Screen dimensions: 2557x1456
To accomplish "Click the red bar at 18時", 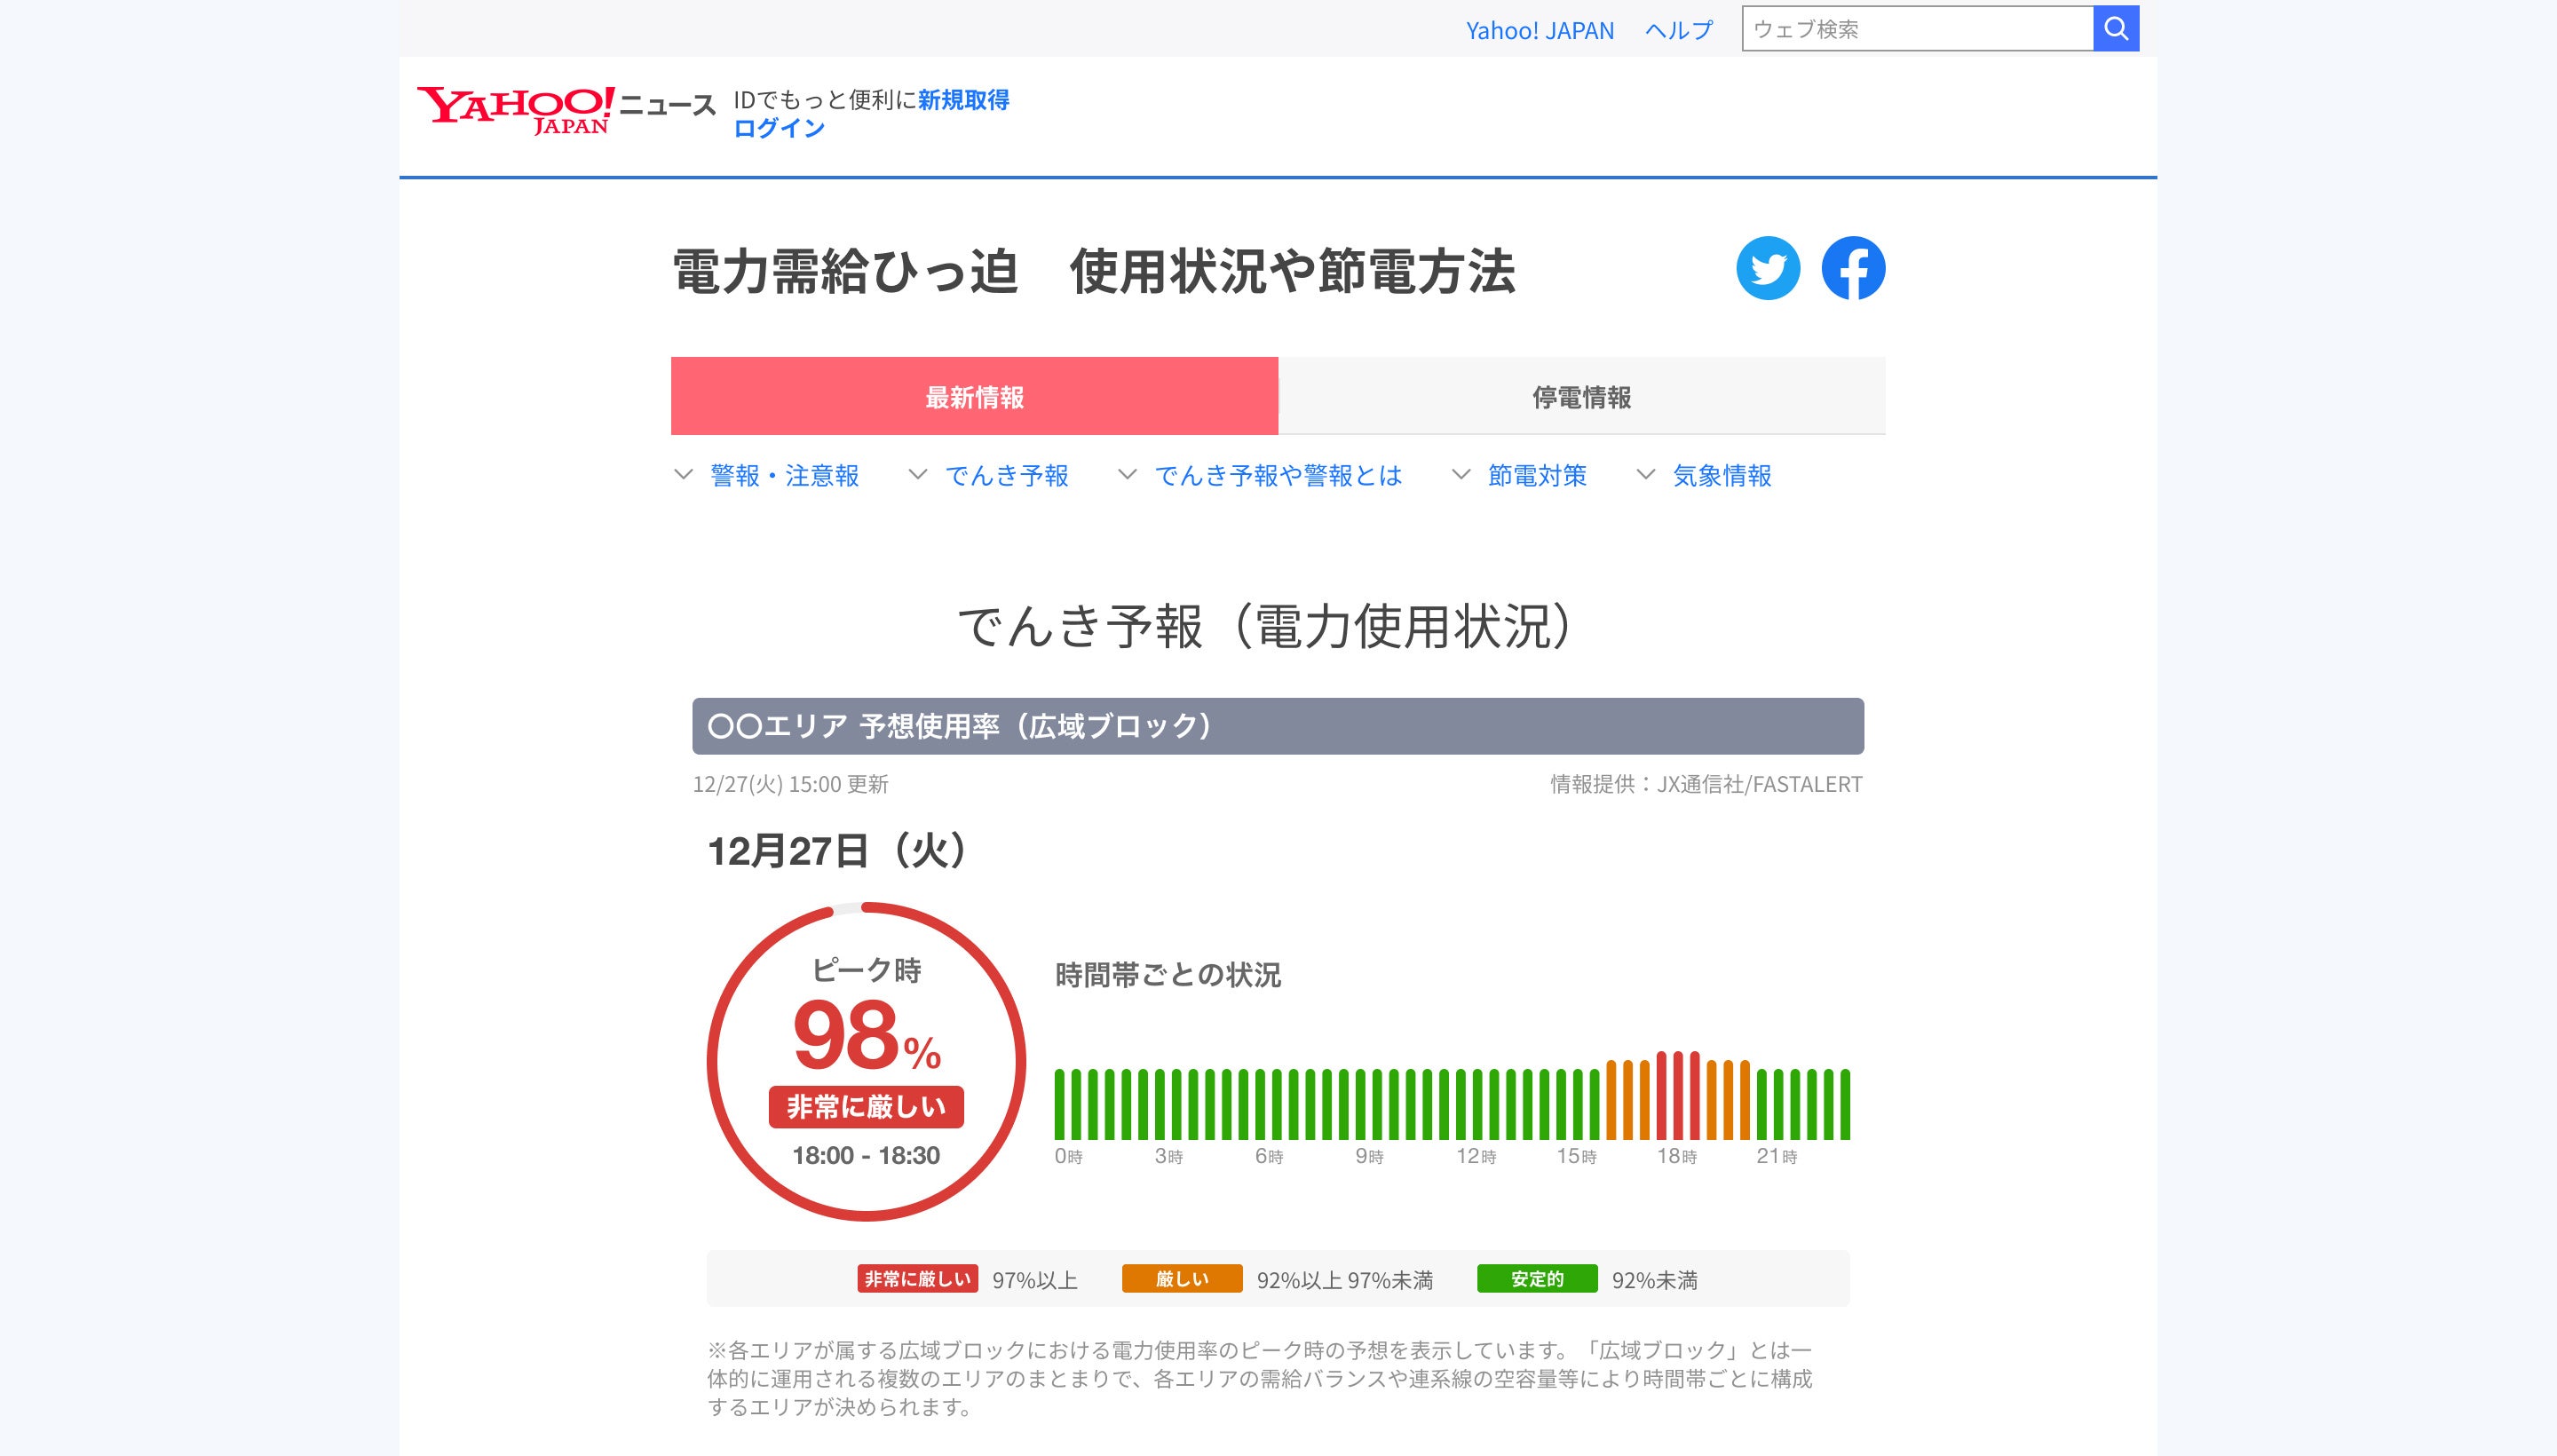I will 1662,1096.
